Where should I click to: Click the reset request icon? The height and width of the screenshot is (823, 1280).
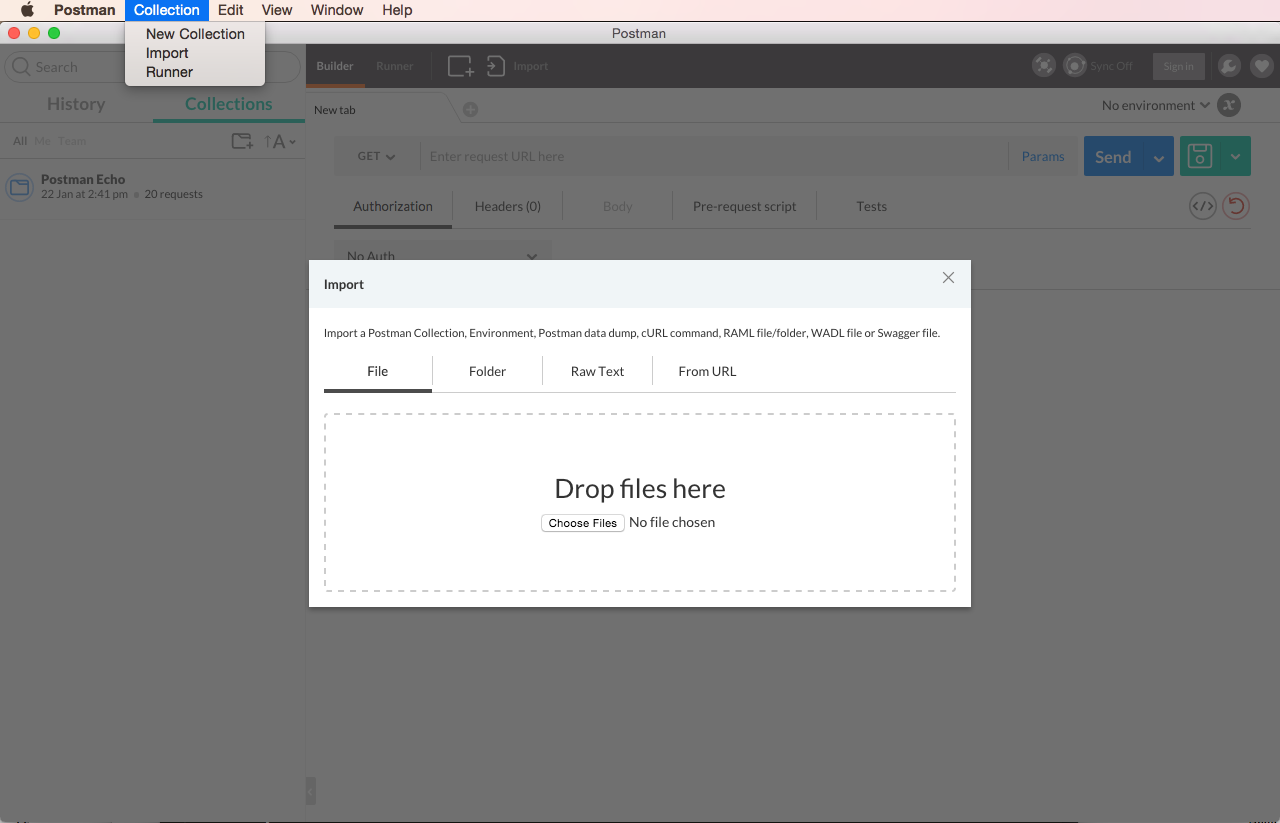1236,206
